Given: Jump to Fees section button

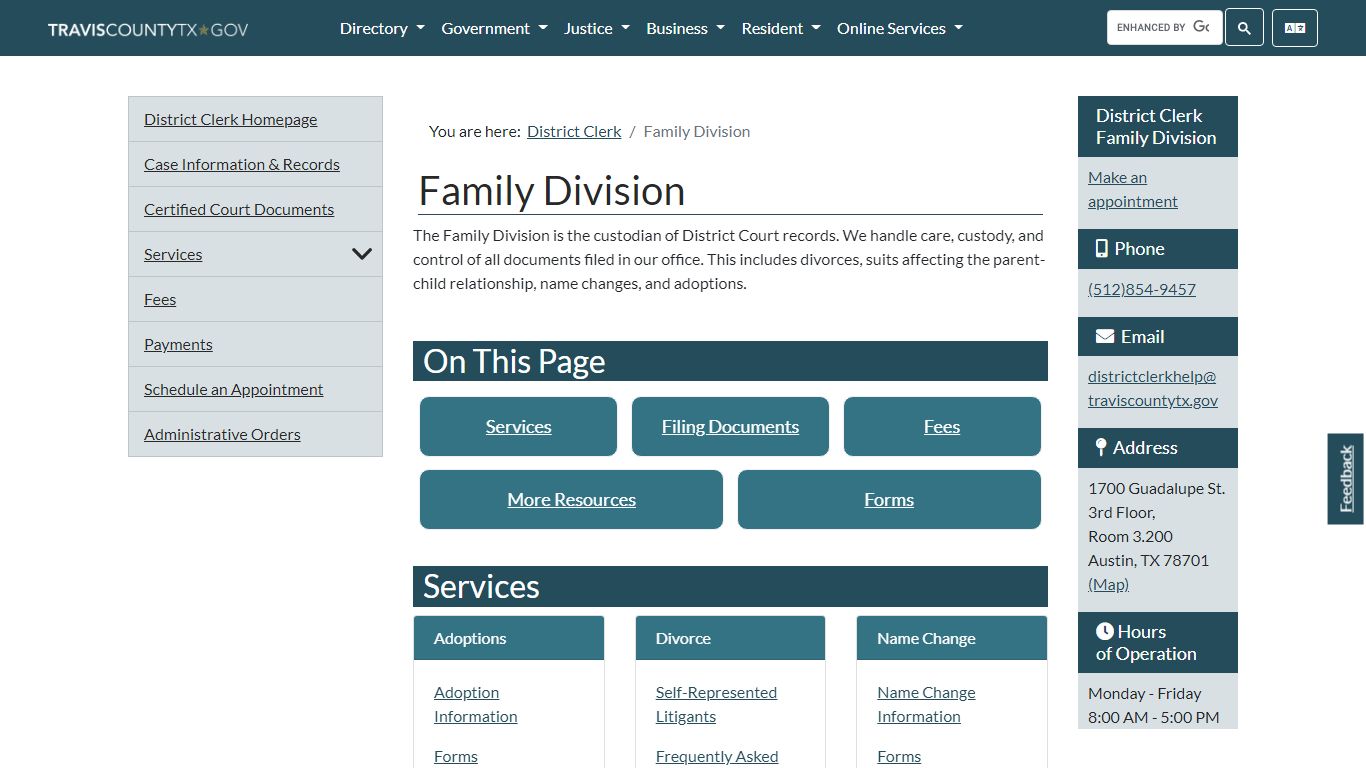Looking at the screenshot, I should point(942,426).
